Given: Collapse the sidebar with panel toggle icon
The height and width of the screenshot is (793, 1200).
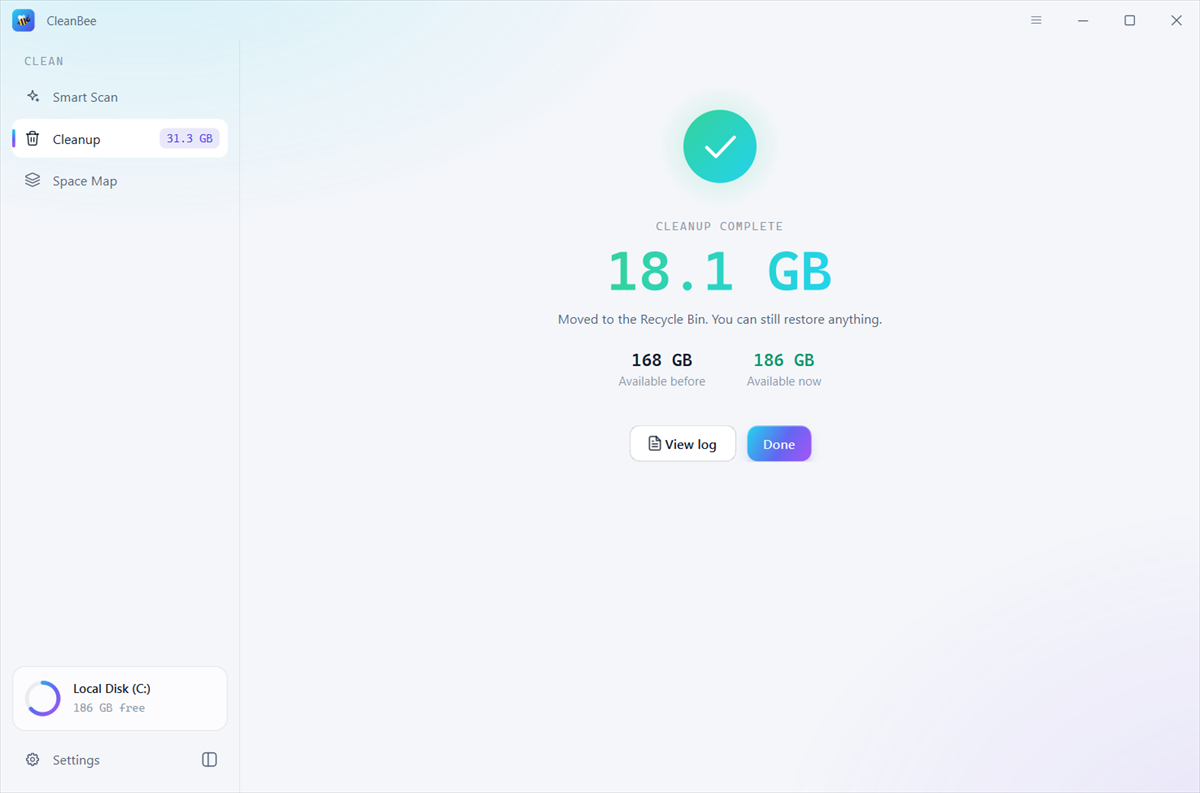Looking at the screenshot, I should 209,760.
